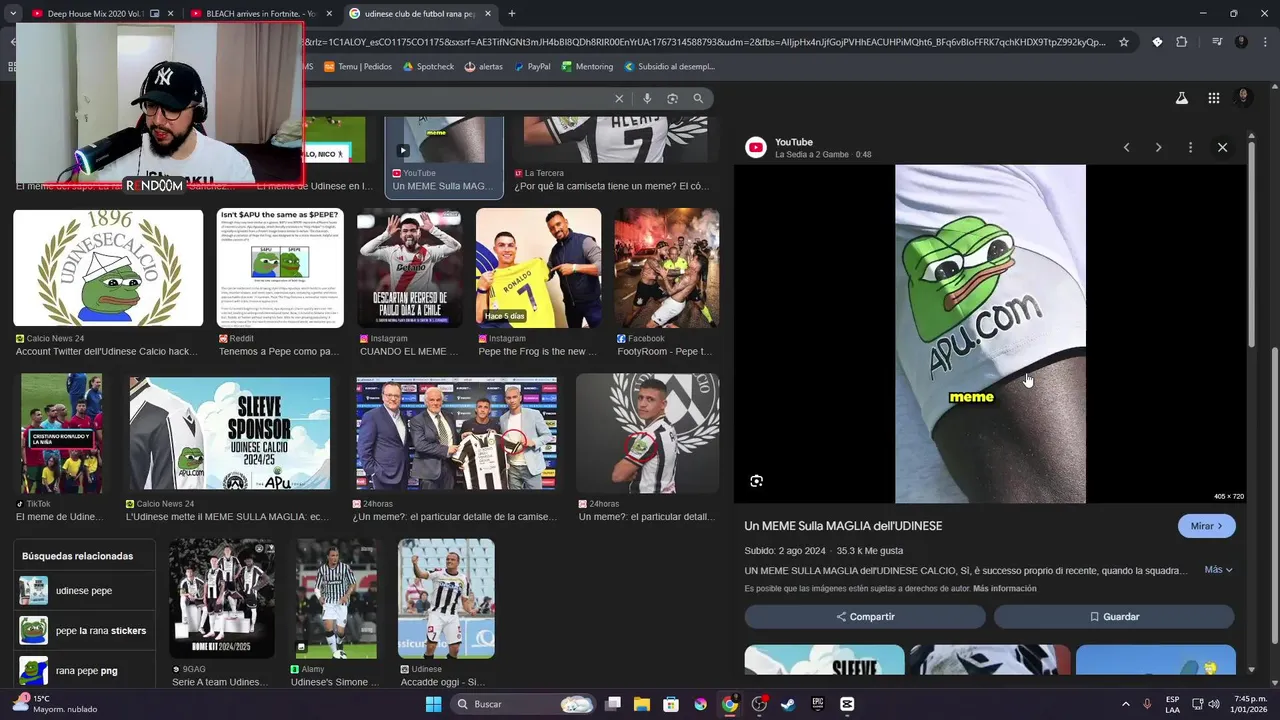Click the taskbar microphone indicator

1147,704
